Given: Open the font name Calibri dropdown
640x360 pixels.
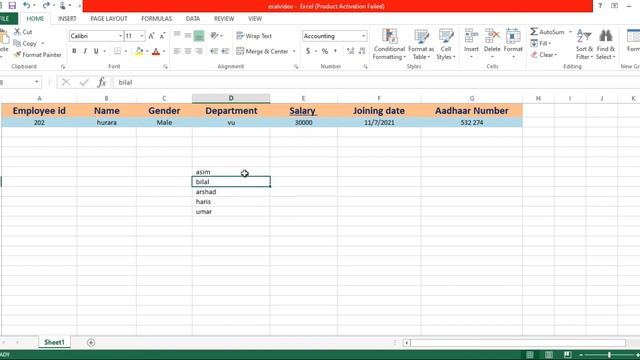Looking at the screenshot, I should [x=120, y=36].
